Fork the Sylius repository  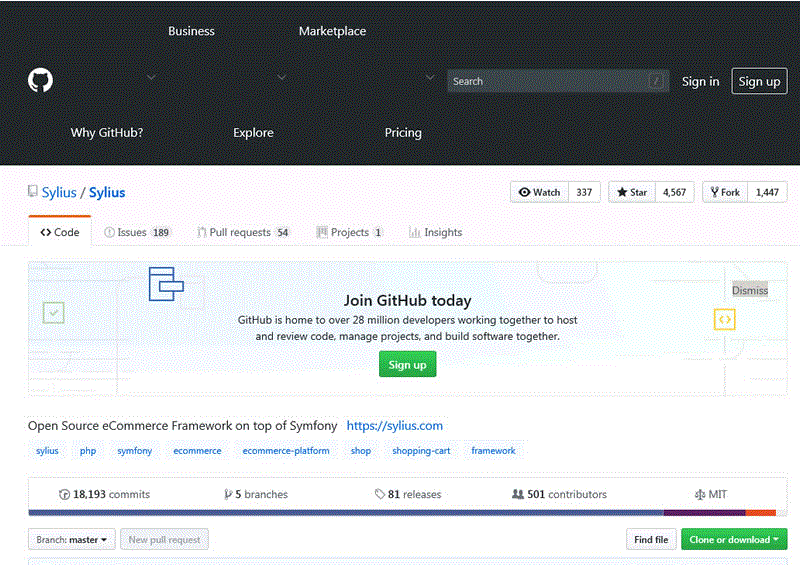click(x=724, y=192)
